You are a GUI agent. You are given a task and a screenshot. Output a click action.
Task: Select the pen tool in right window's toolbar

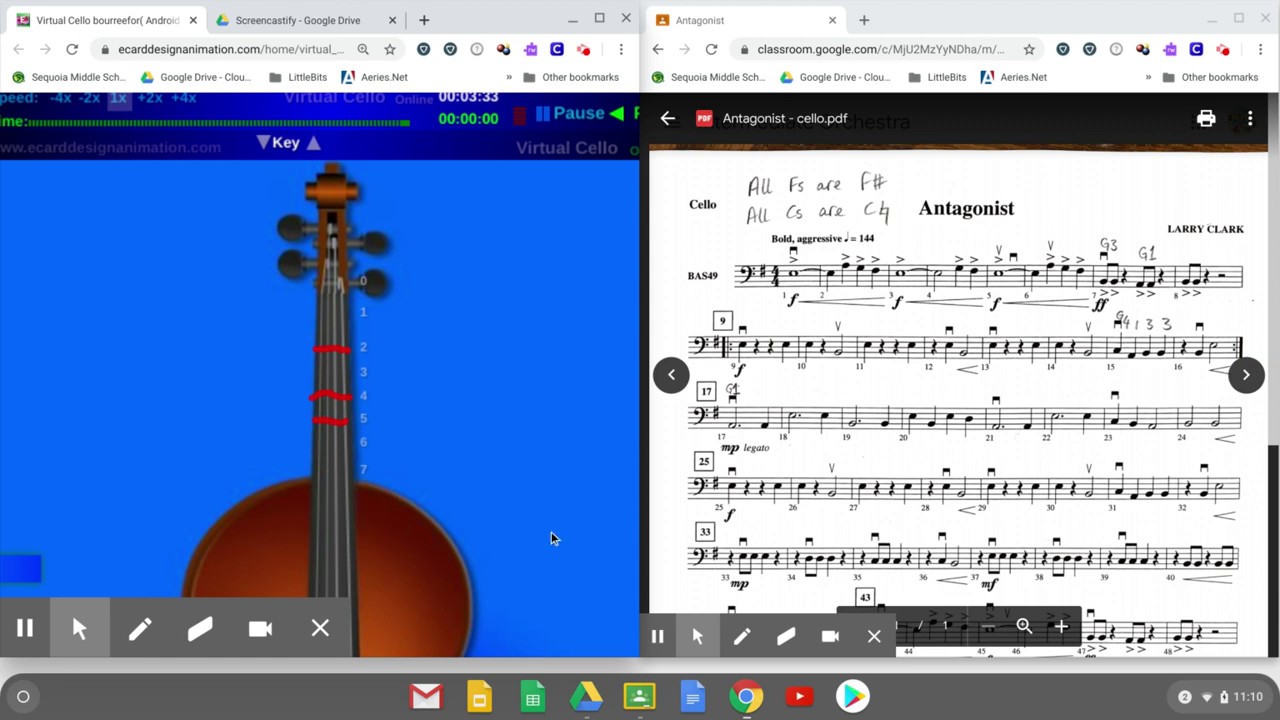coord(742,636)
